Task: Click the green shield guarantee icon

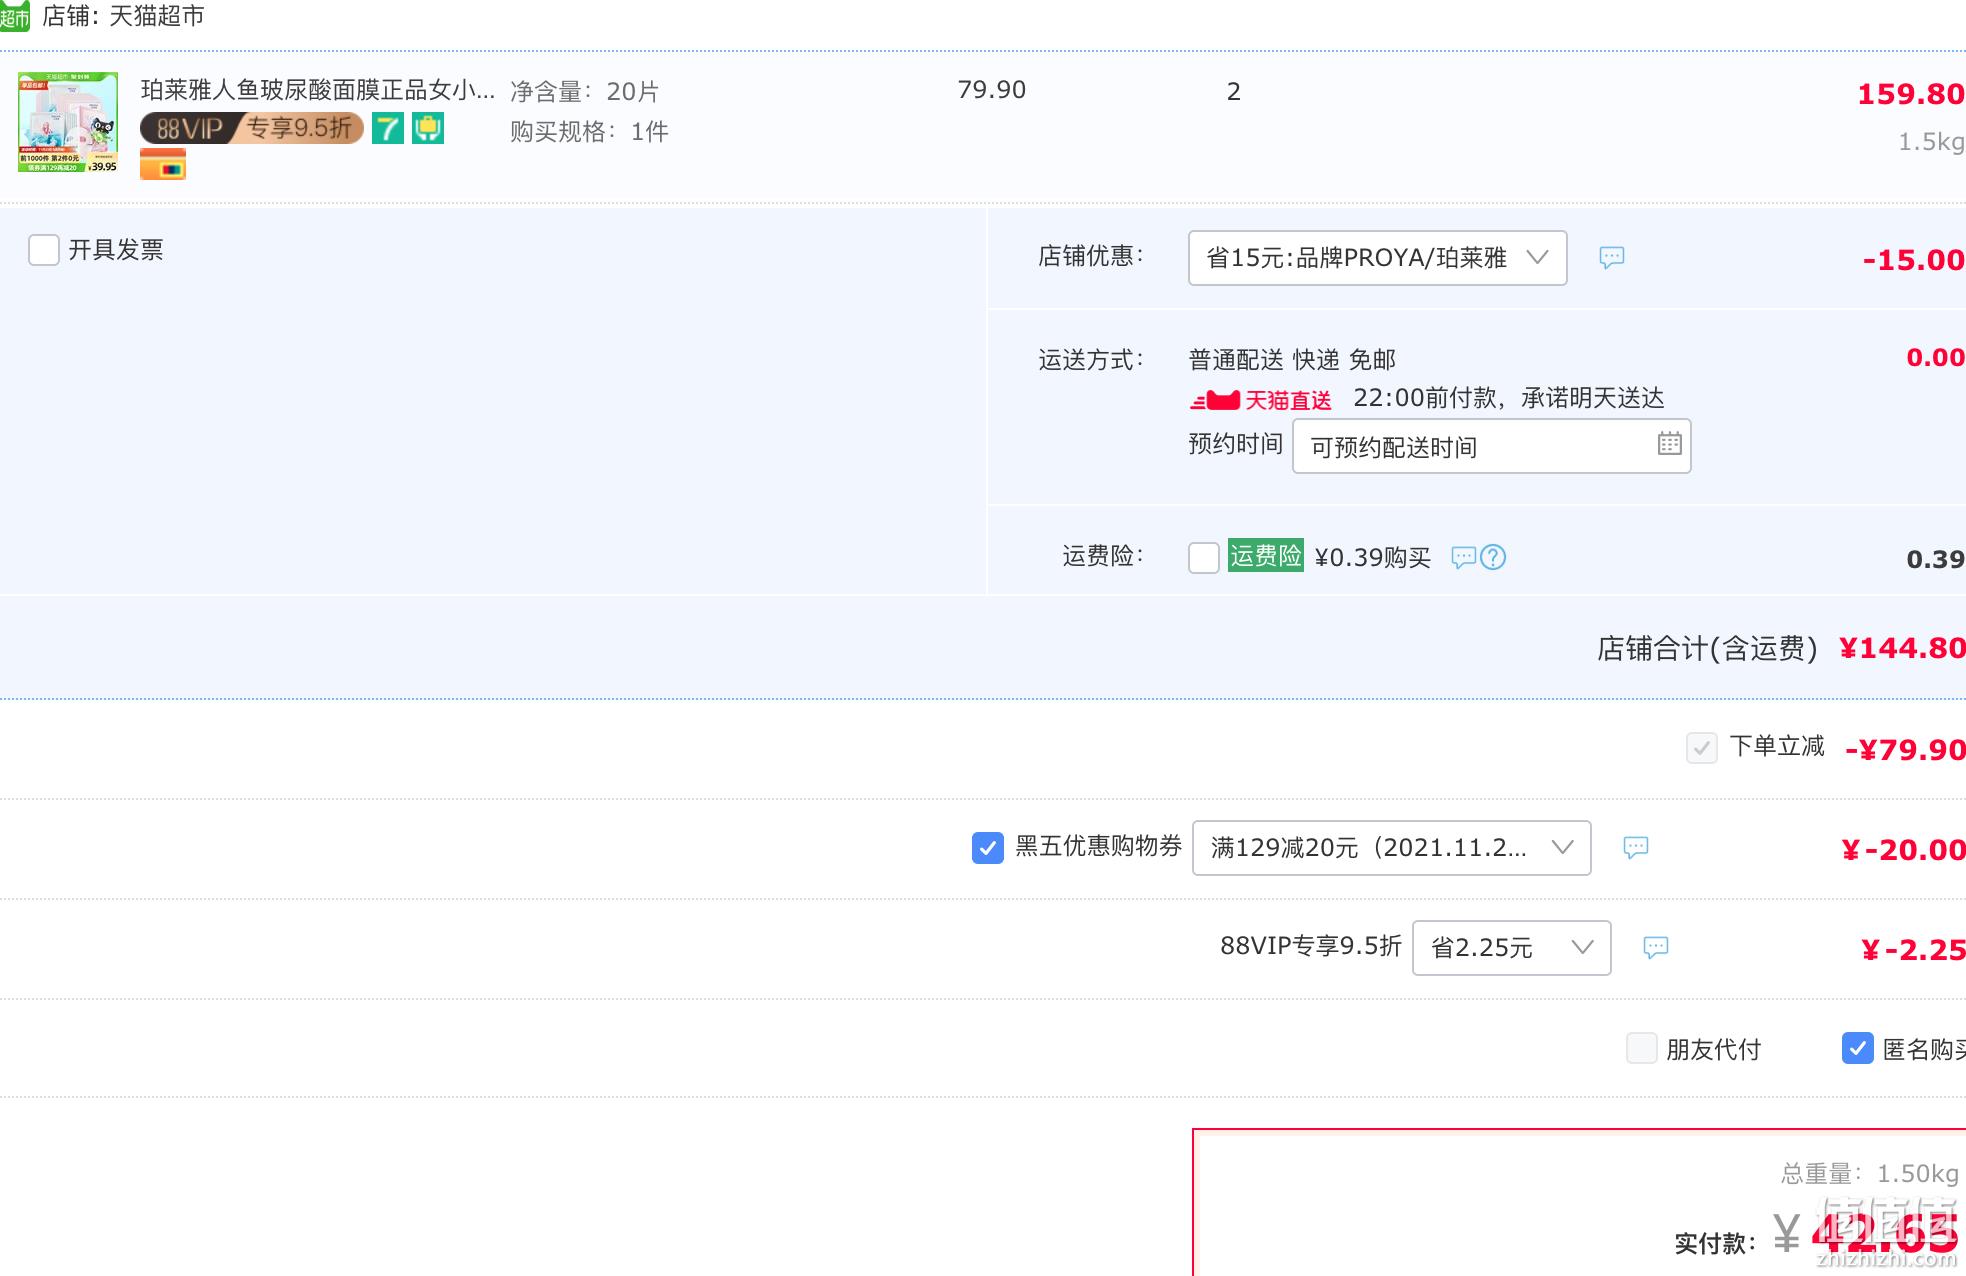Action: tap(428, 128)
